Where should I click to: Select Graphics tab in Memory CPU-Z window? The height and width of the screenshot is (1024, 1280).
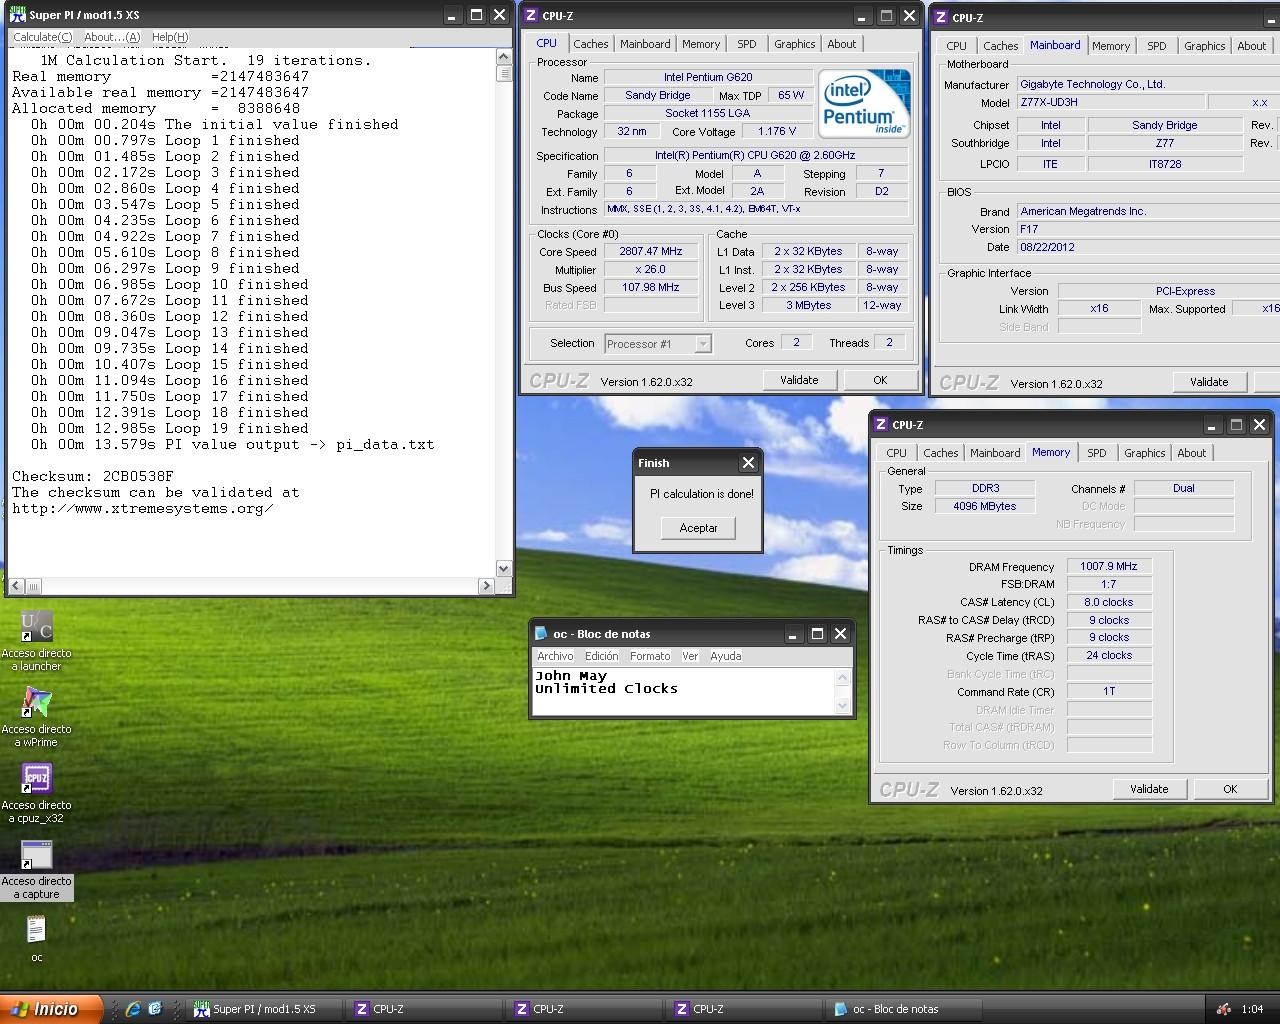(1145, 453)
